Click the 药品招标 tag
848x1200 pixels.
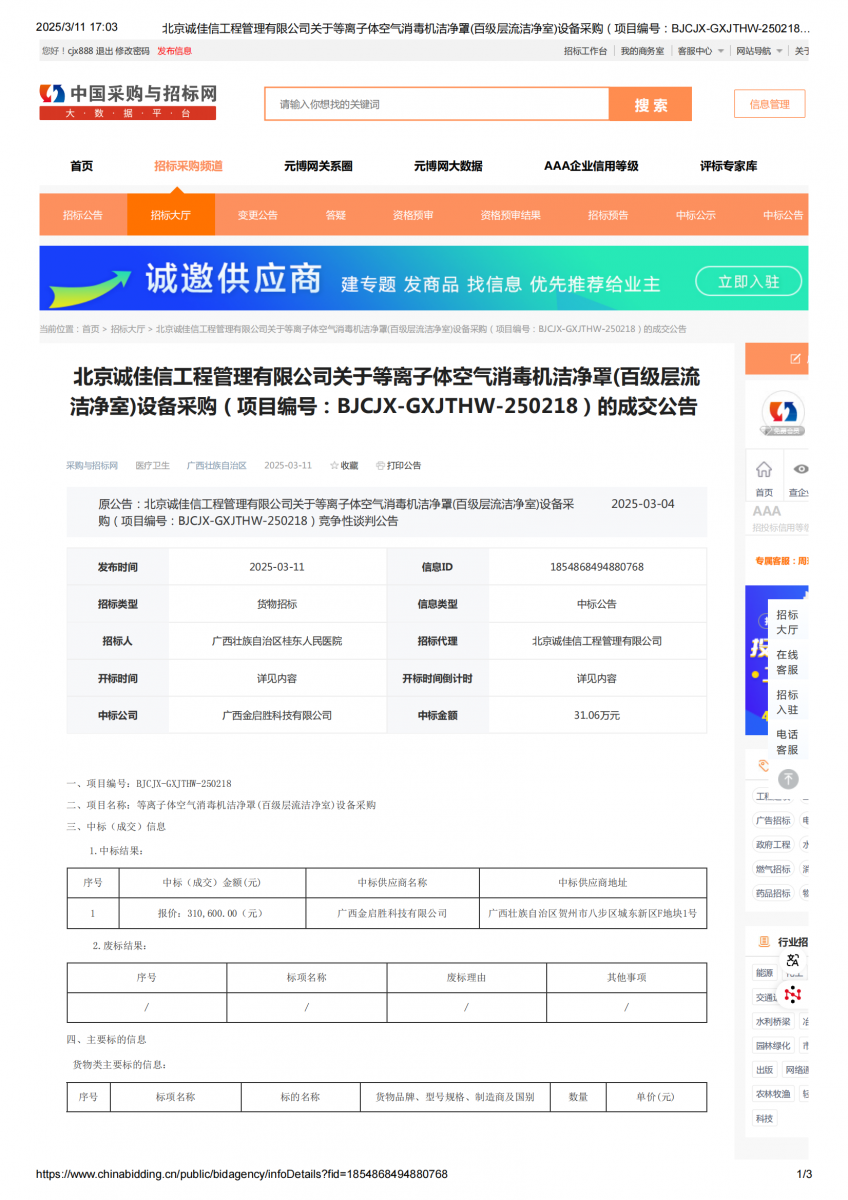773,893
